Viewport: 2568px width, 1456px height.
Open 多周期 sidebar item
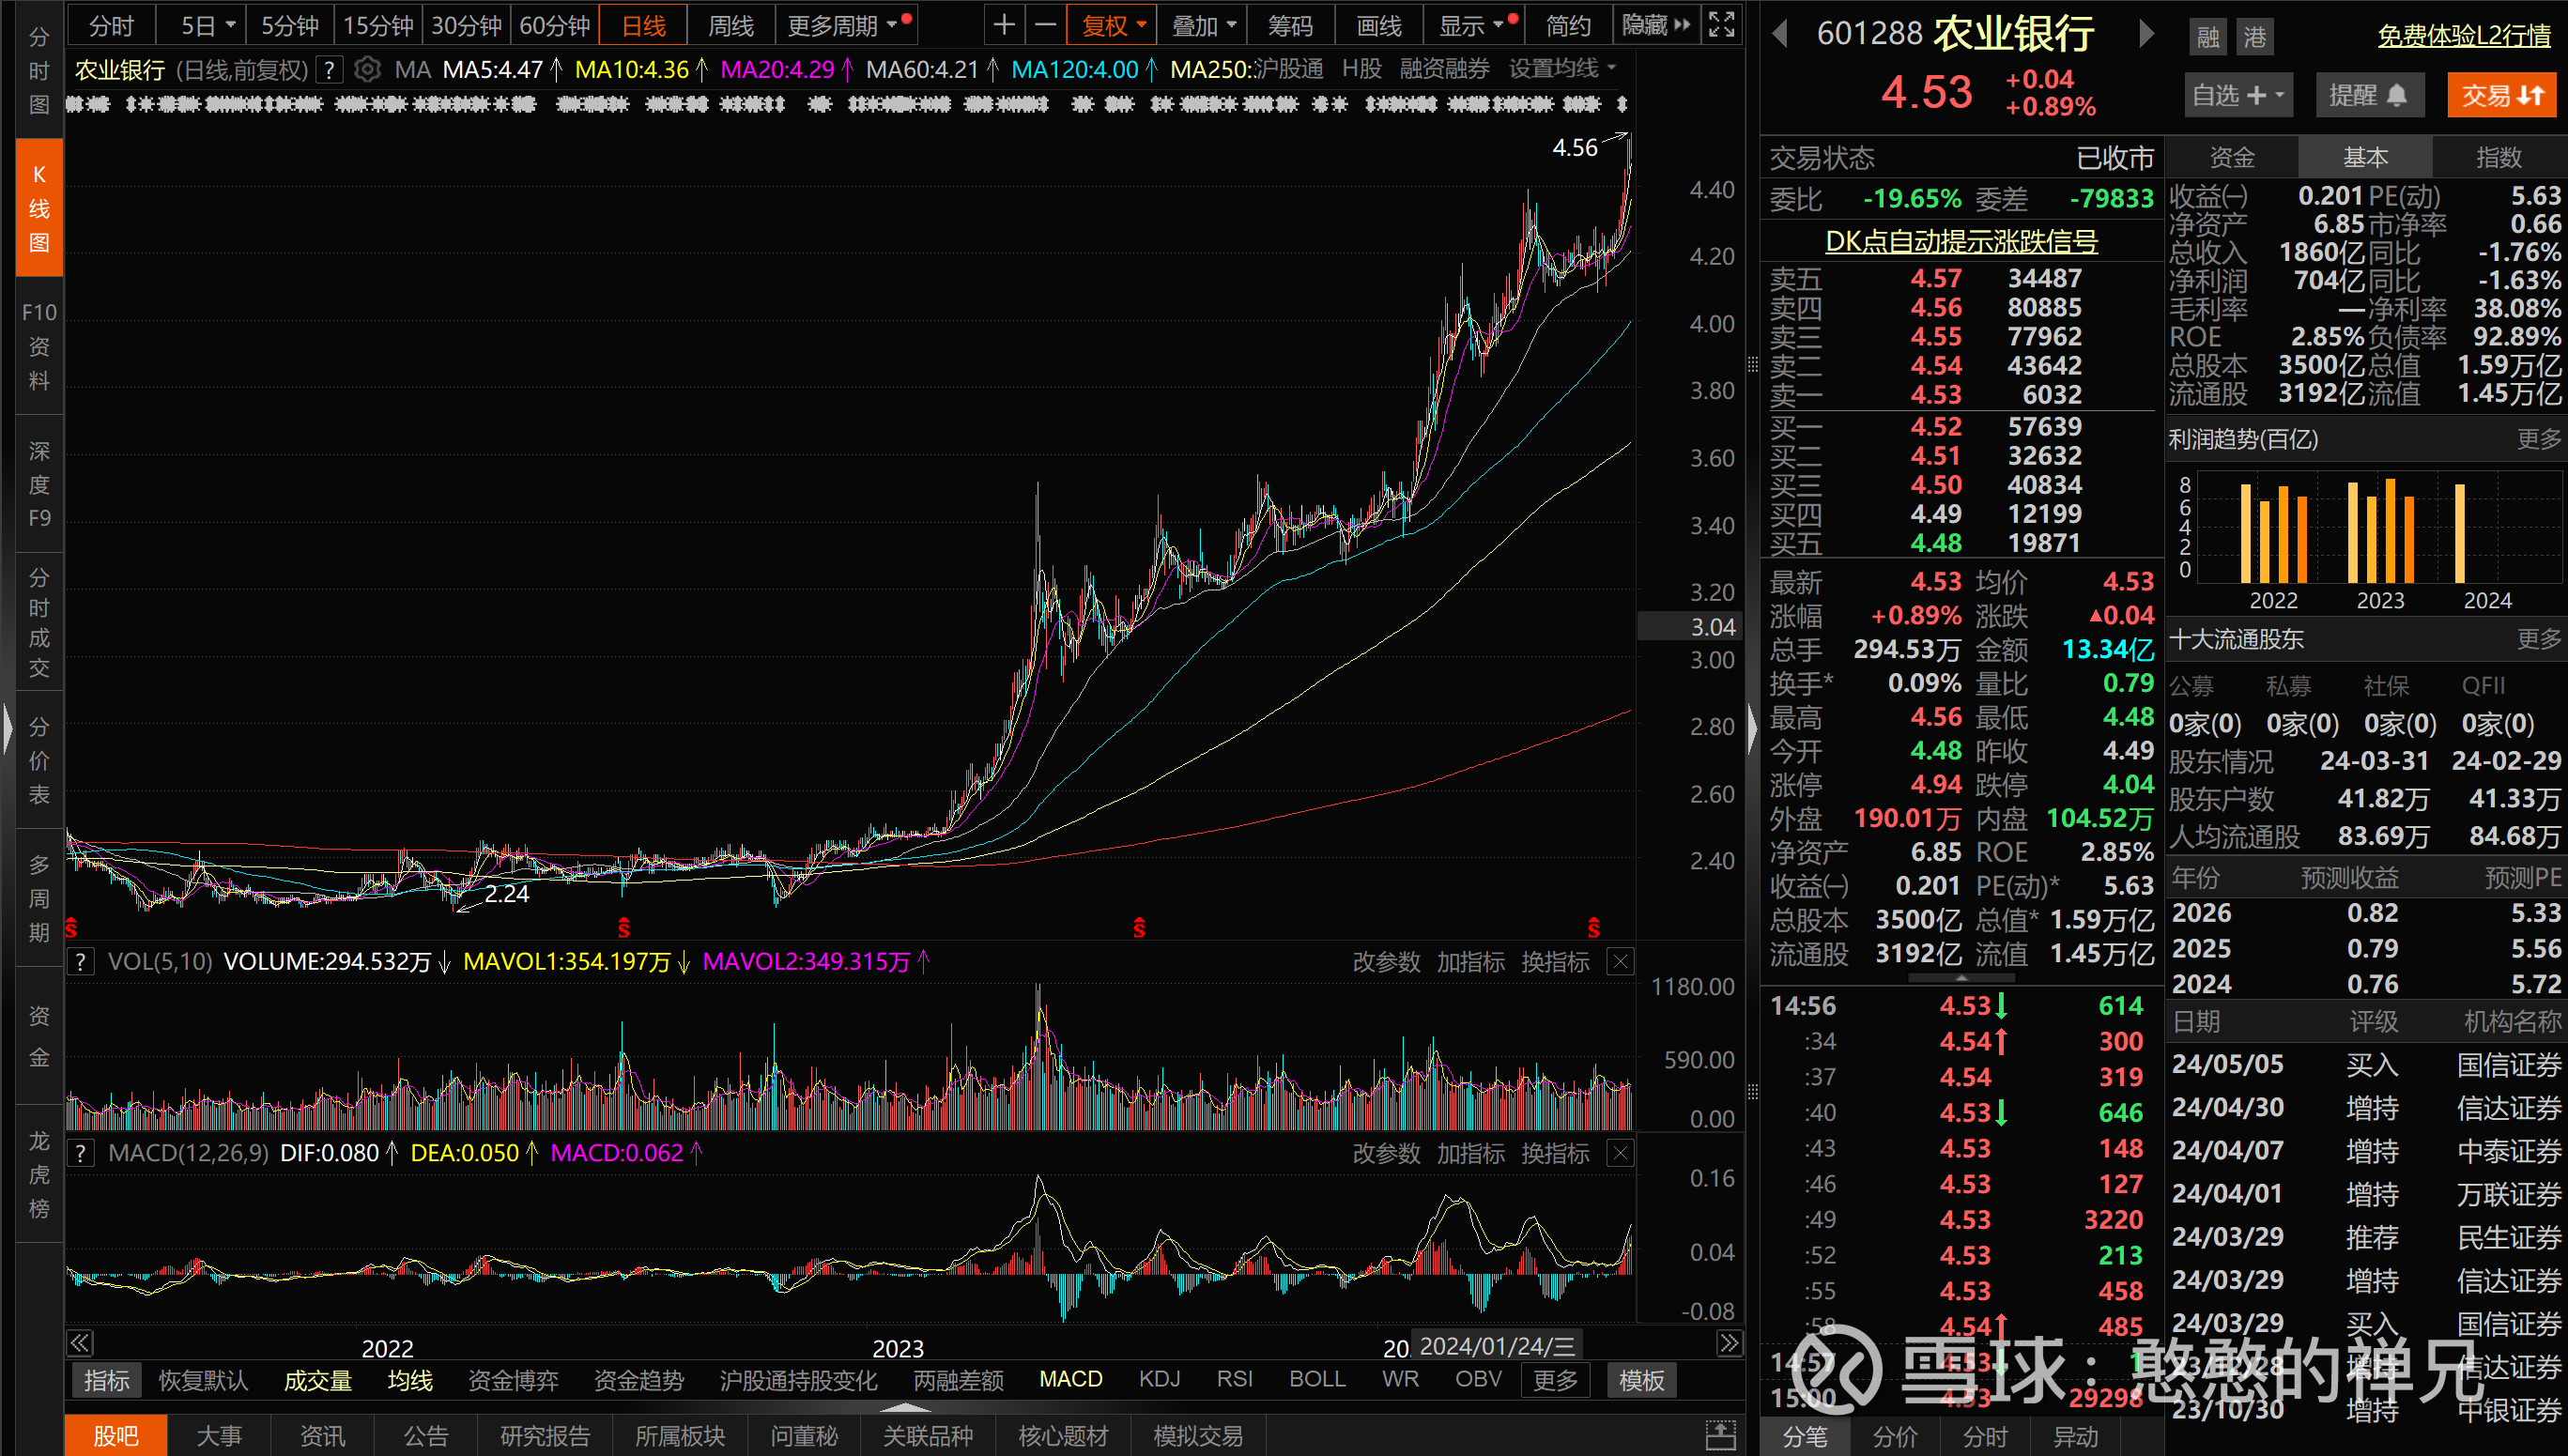tap(39, 898)
